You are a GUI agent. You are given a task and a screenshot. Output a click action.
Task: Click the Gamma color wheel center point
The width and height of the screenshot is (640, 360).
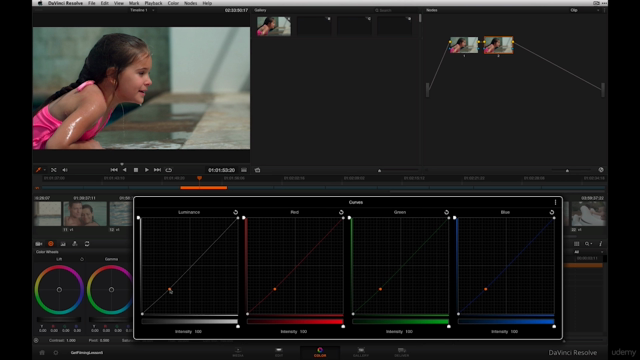click(x=111, y=290)
